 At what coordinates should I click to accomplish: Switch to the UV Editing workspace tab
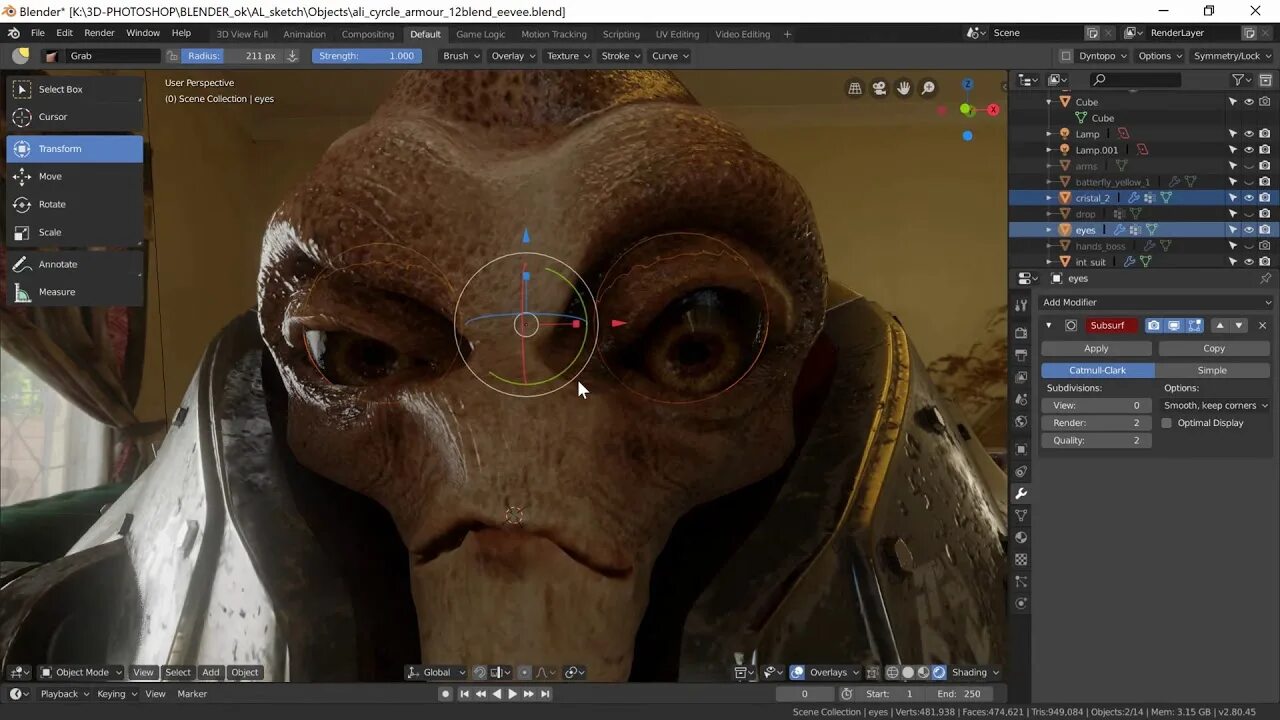coord(677,34)
